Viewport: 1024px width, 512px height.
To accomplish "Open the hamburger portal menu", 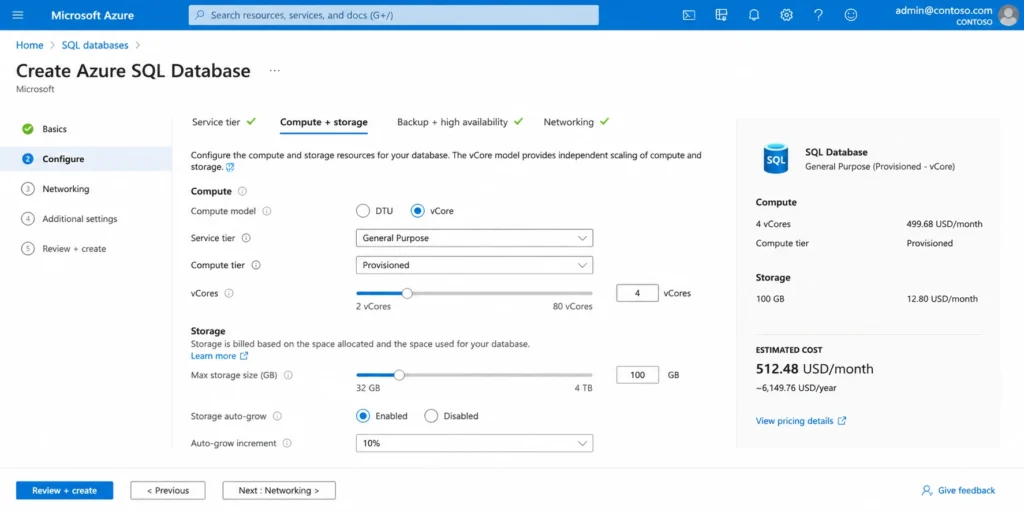I will click(18, 15).
